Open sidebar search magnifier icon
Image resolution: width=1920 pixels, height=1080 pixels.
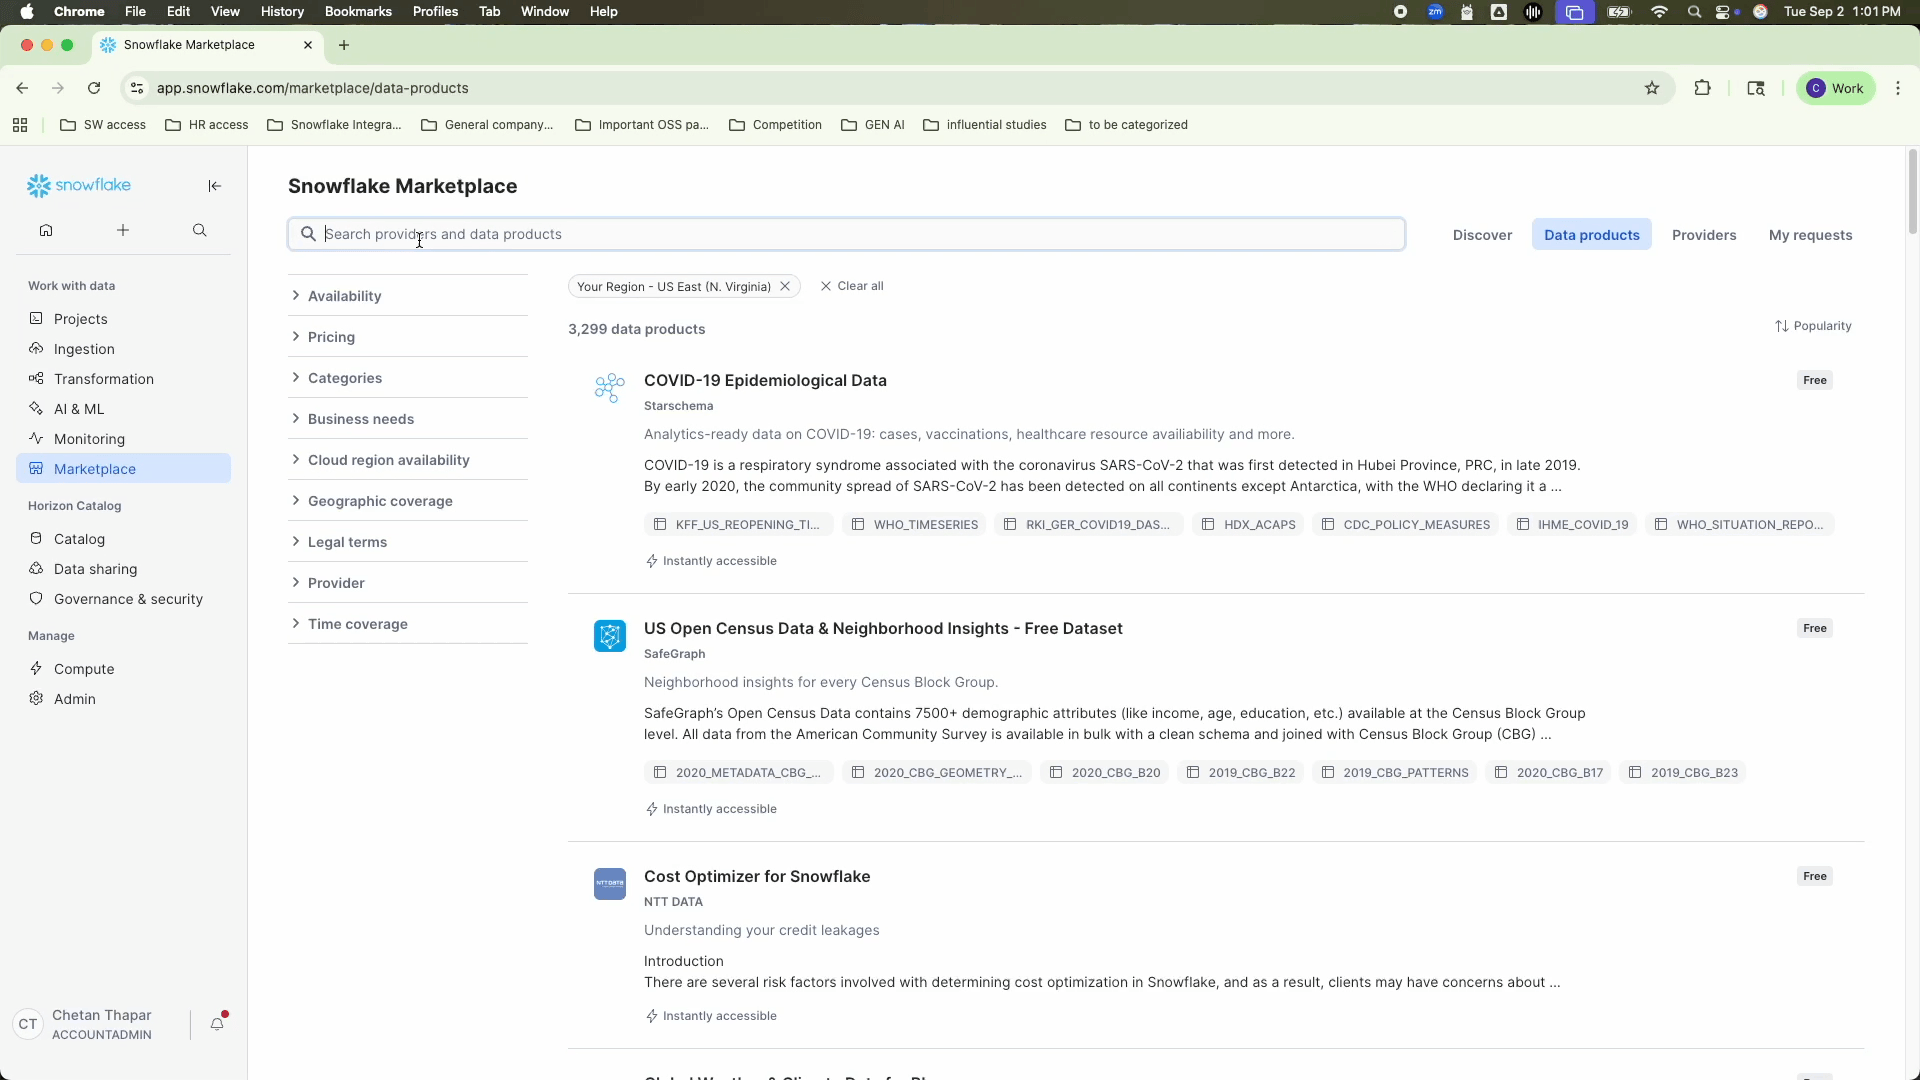(200, 231)
